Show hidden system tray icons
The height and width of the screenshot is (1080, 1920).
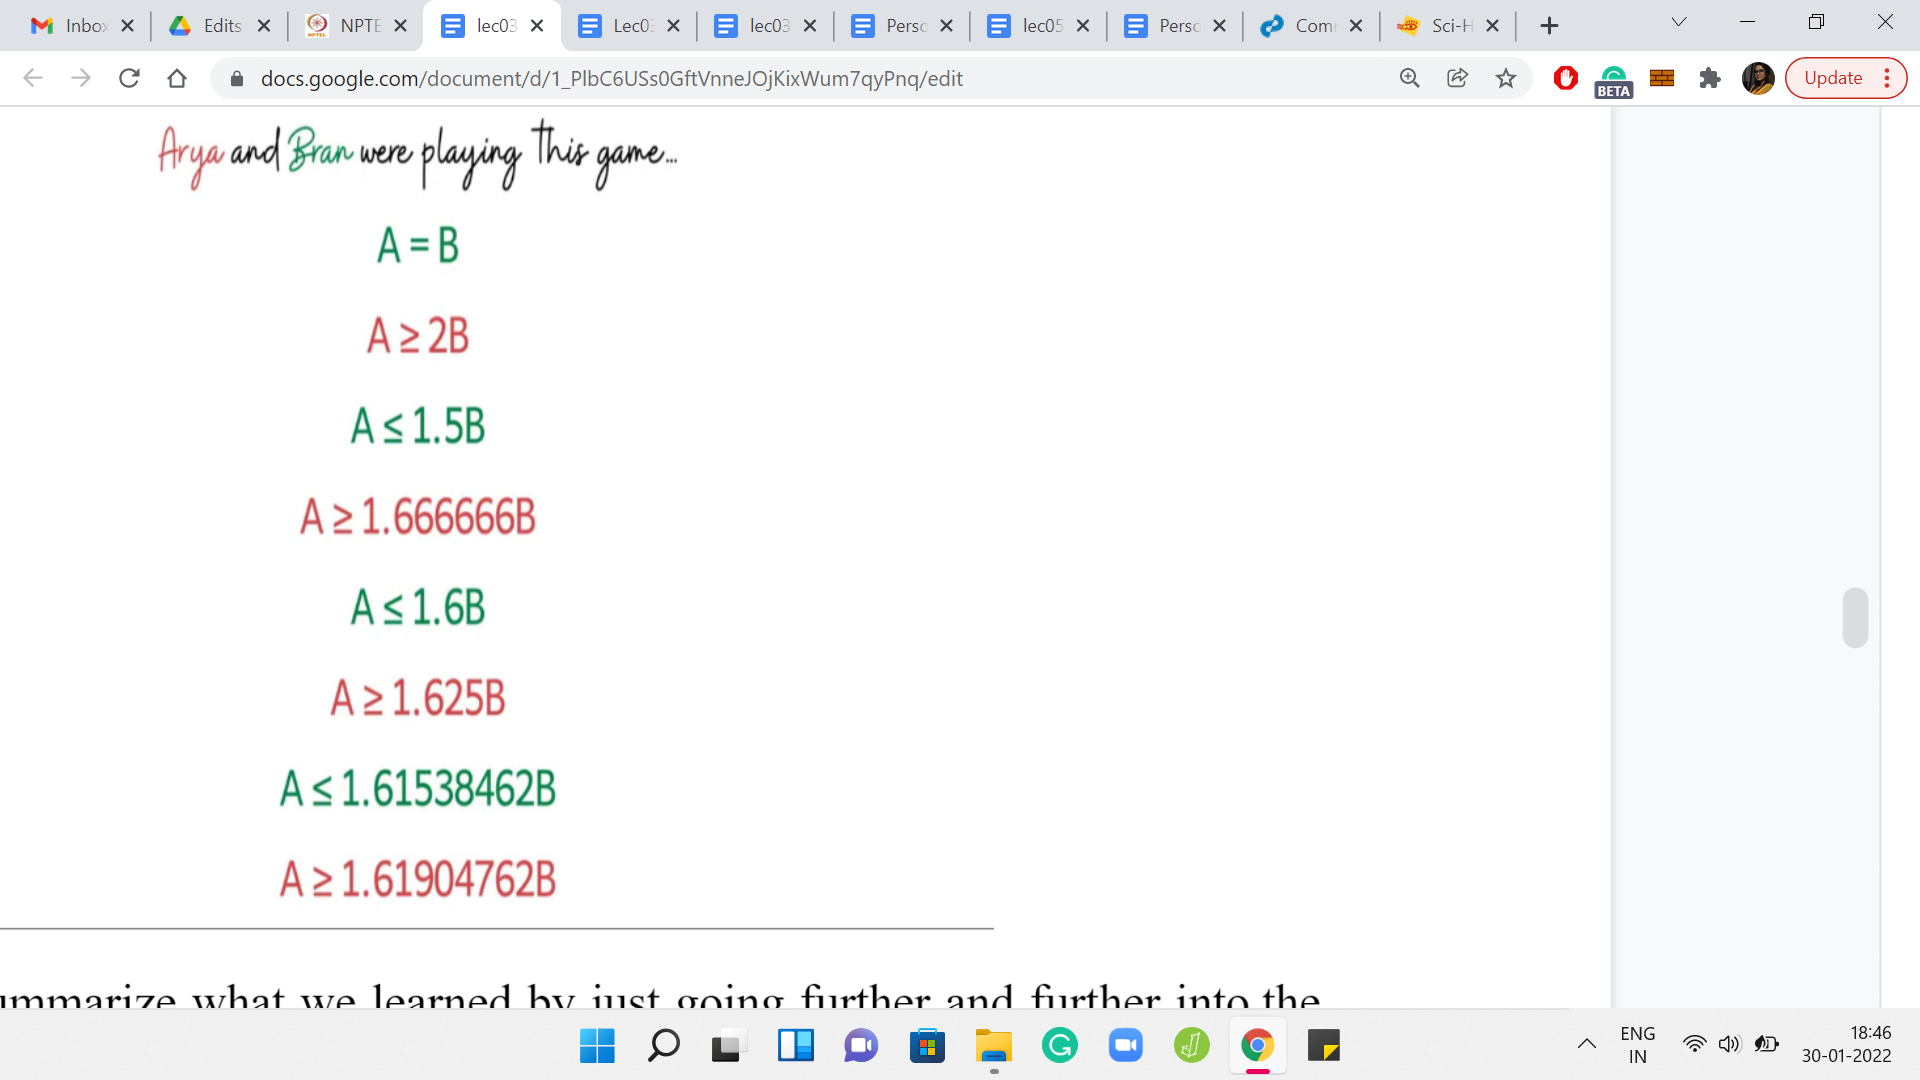point(1587,1045)
